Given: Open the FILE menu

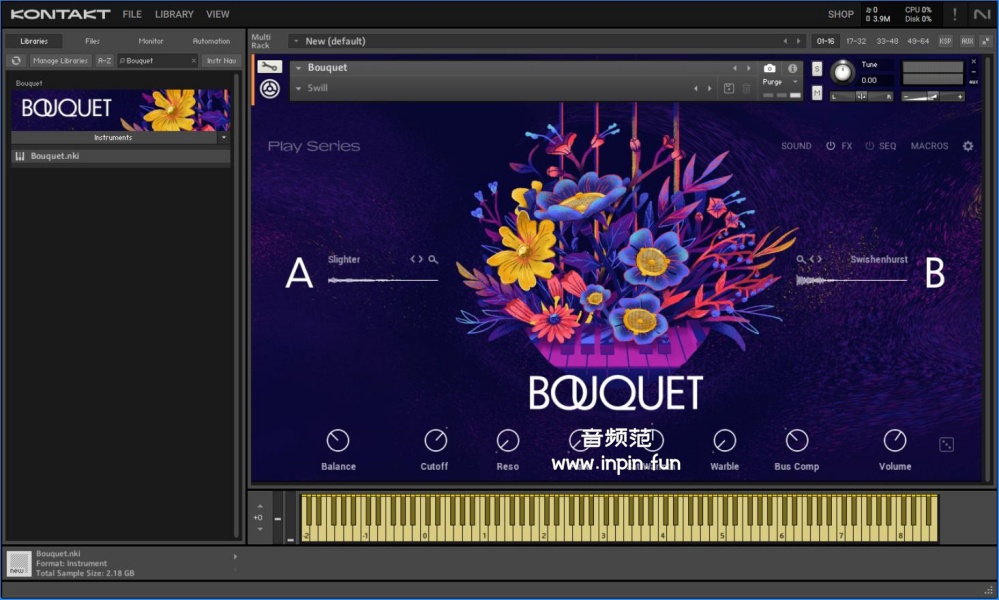Looking at the screenshot, I should pos(132,14).
